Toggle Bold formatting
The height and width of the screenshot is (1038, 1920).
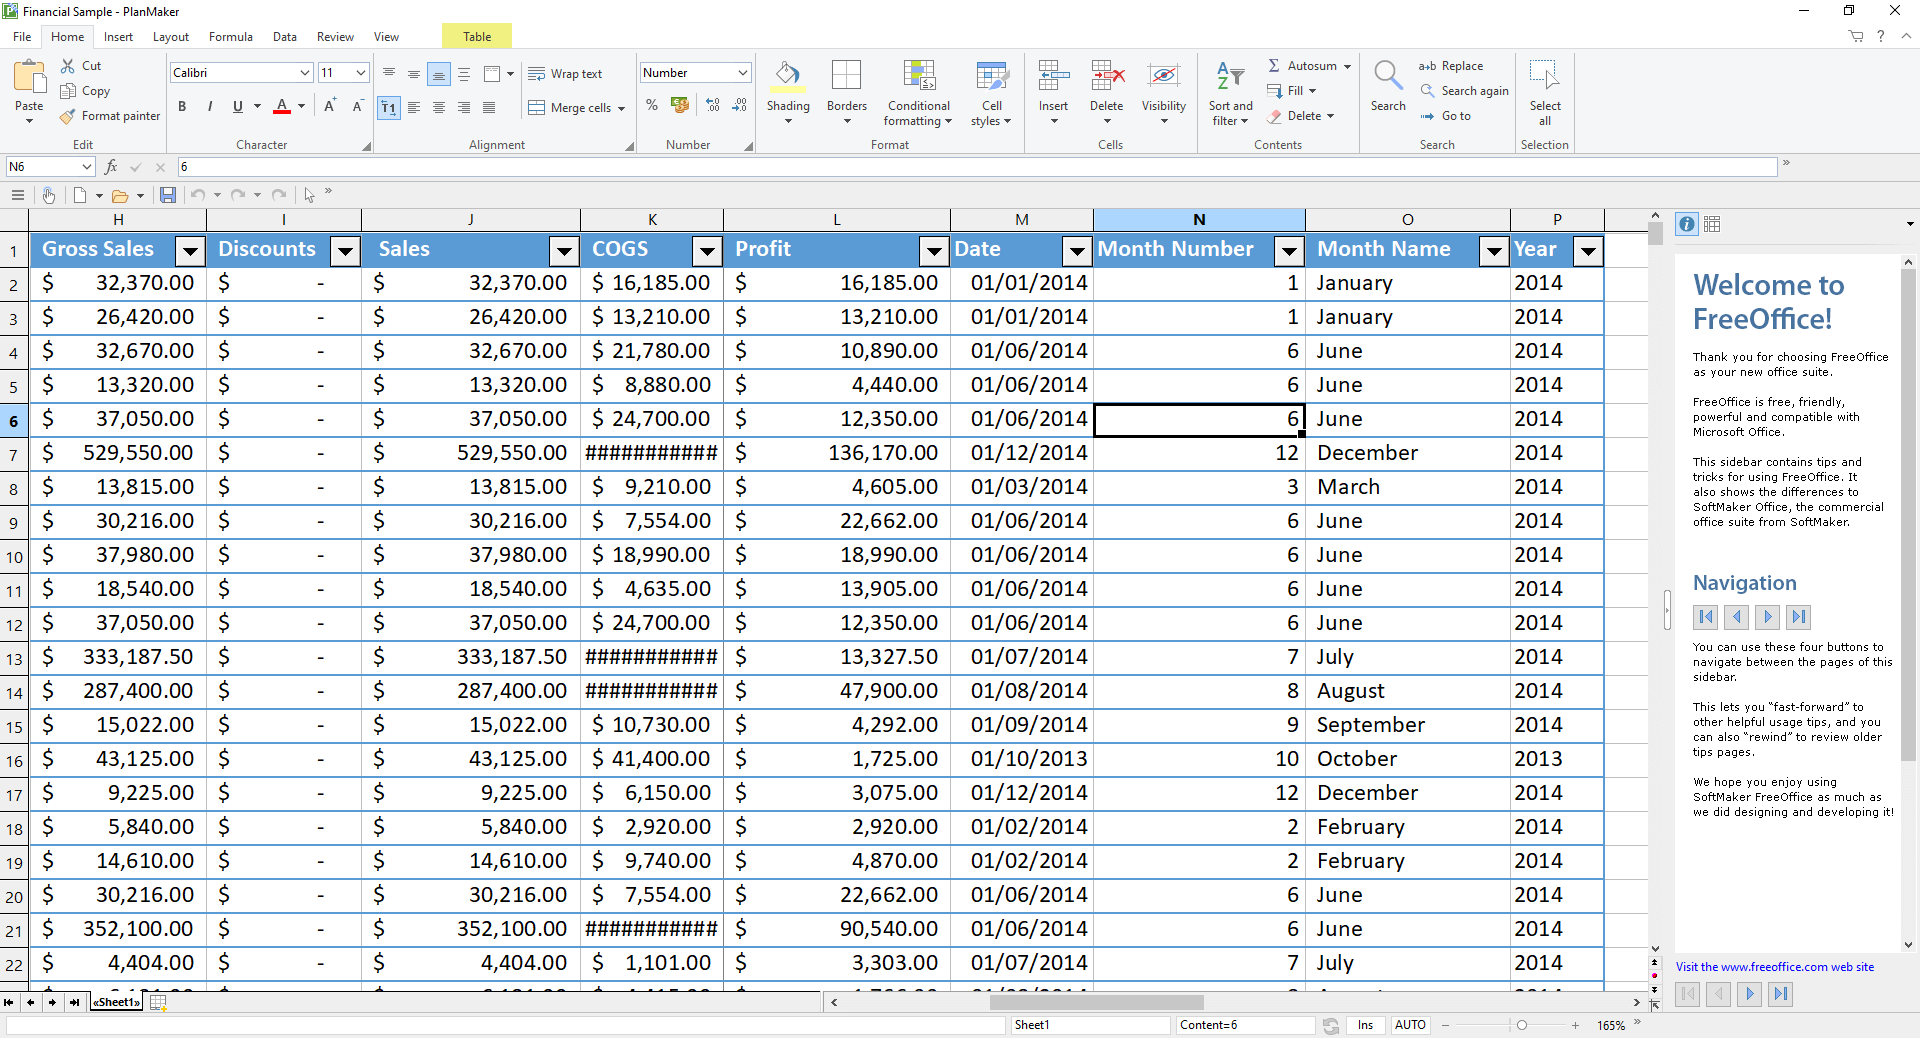pyautogui.click(x=182, y=106)
